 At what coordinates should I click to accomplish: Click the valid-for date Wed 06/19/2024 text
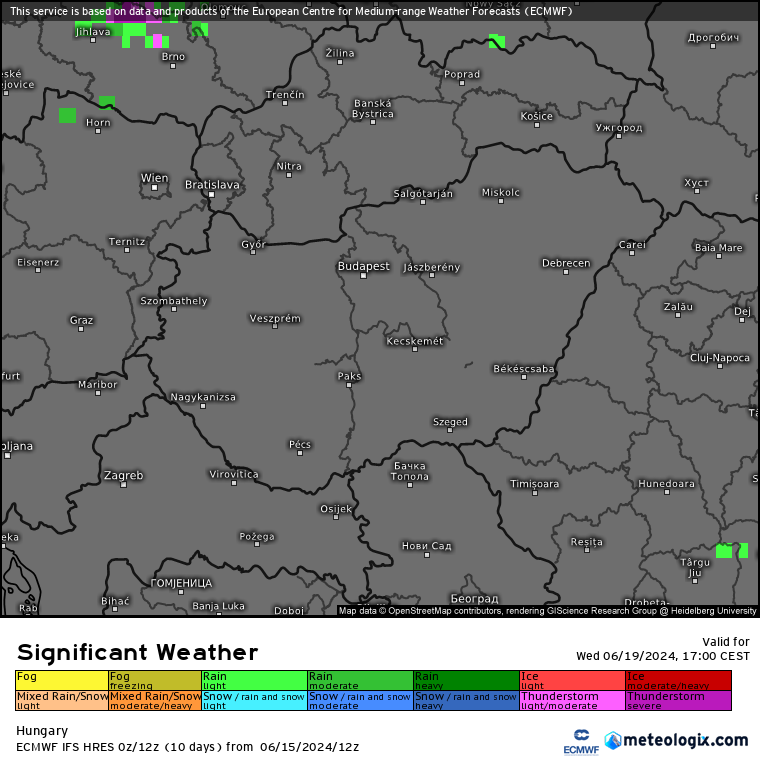pyautogui.click(x=662, y=656)
